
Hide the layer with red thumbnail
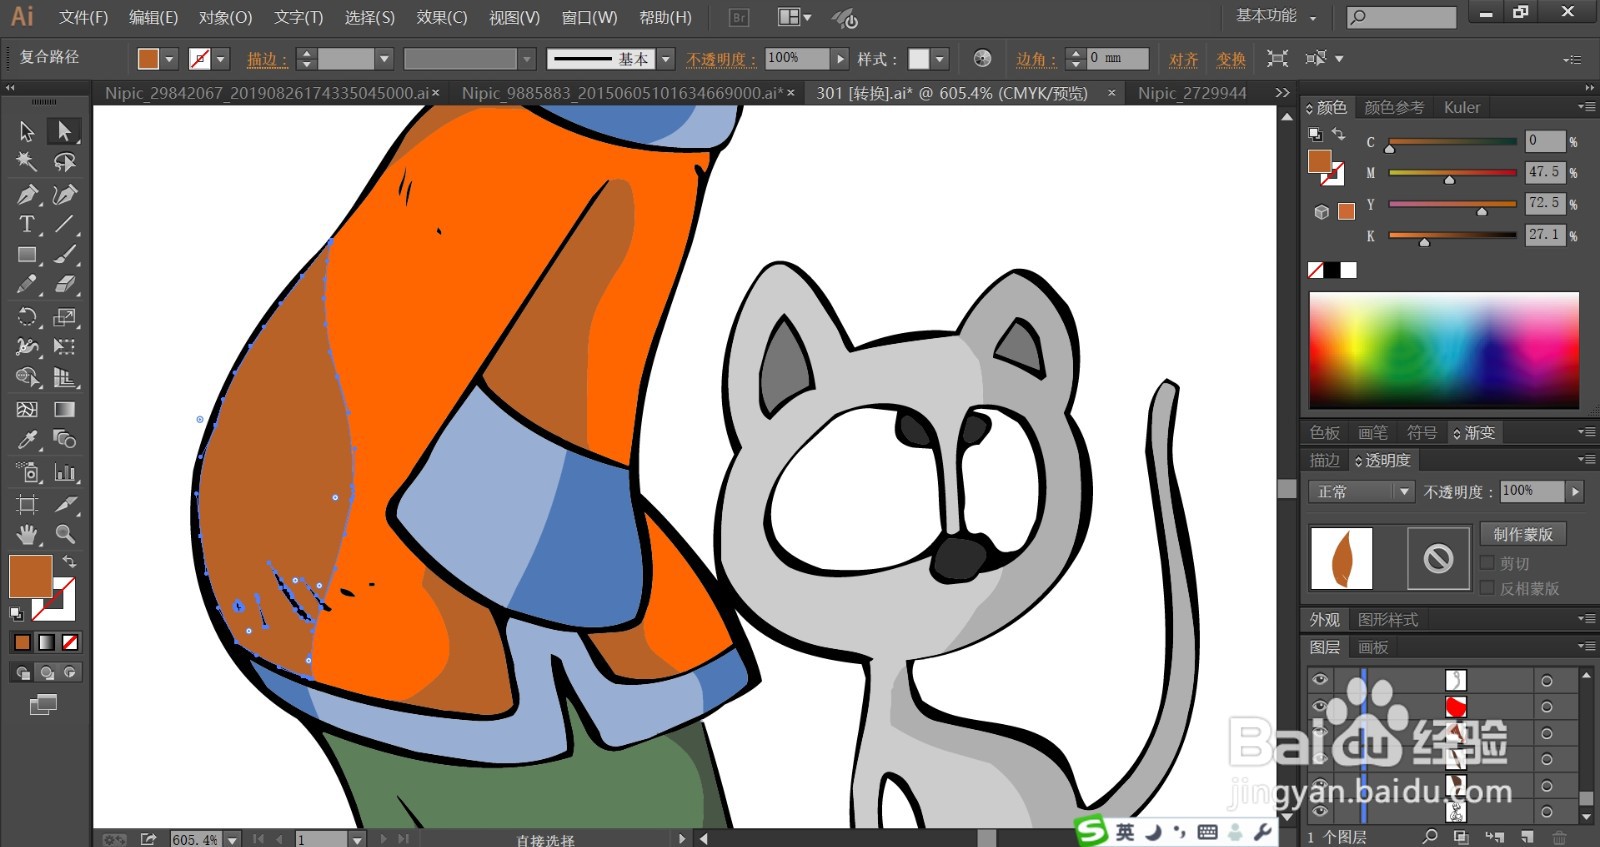(x=1320, y=706)
